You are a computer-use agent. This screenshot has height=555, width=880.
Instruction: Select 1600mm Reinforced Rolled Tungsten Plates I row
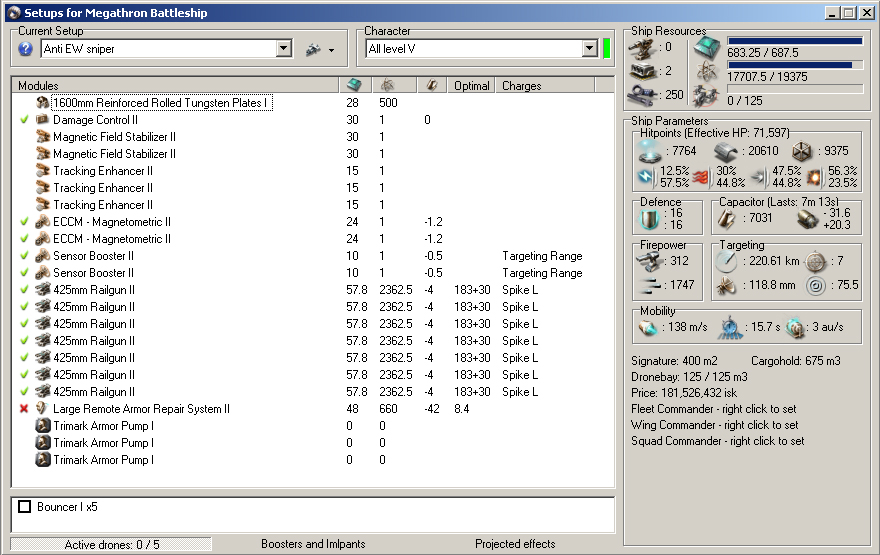pos(312,103)
